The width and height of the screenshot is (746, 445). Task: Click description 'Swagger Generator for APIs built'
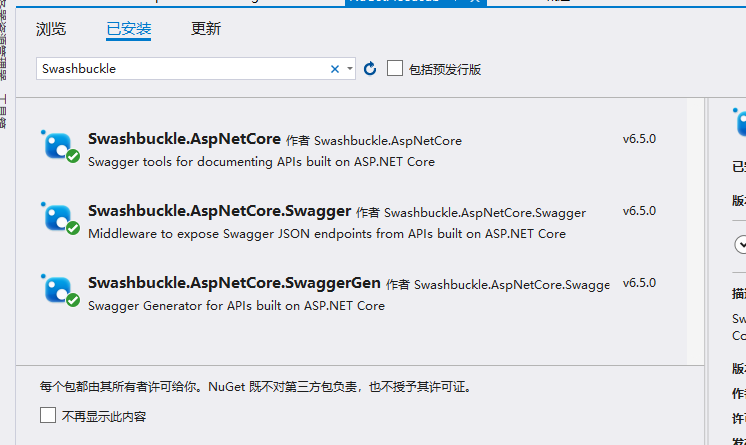click(x=236, y=306)
